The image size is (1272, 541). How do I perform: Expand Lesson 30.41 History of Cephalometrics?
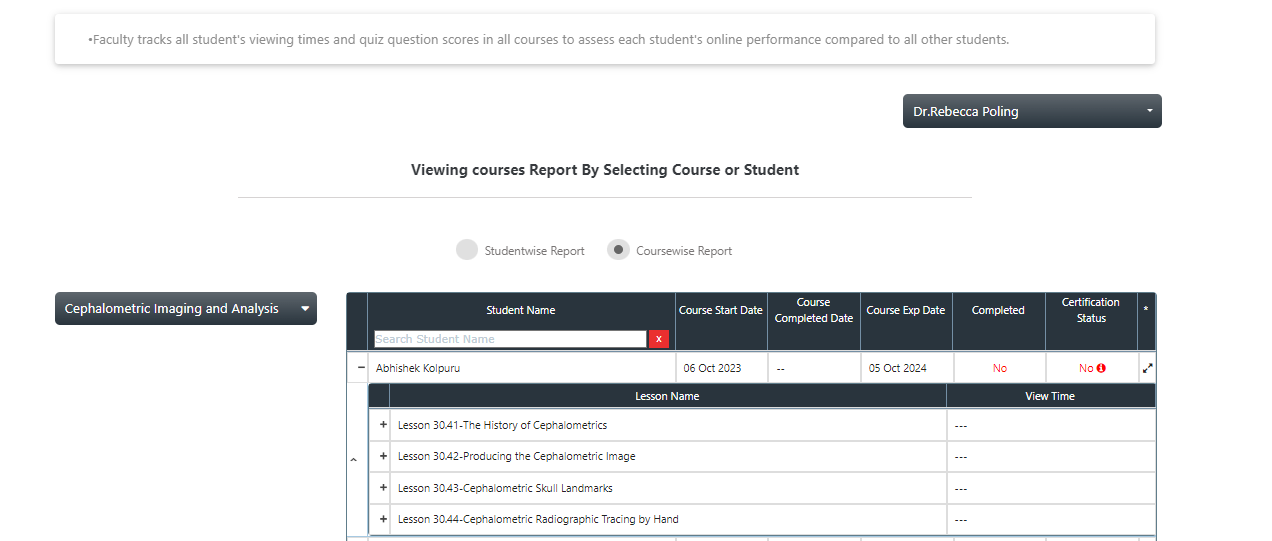point(383,425)
